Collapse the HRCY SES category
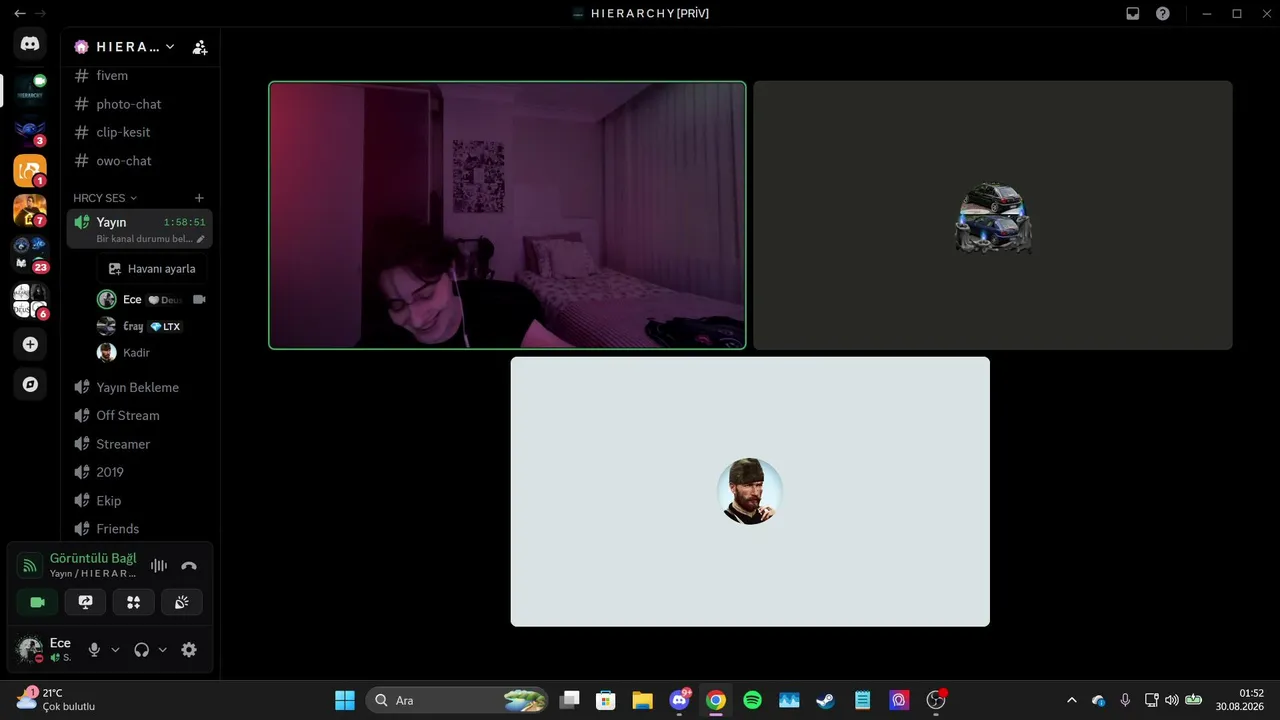1280x720 pixels. (x=105, y=198)
